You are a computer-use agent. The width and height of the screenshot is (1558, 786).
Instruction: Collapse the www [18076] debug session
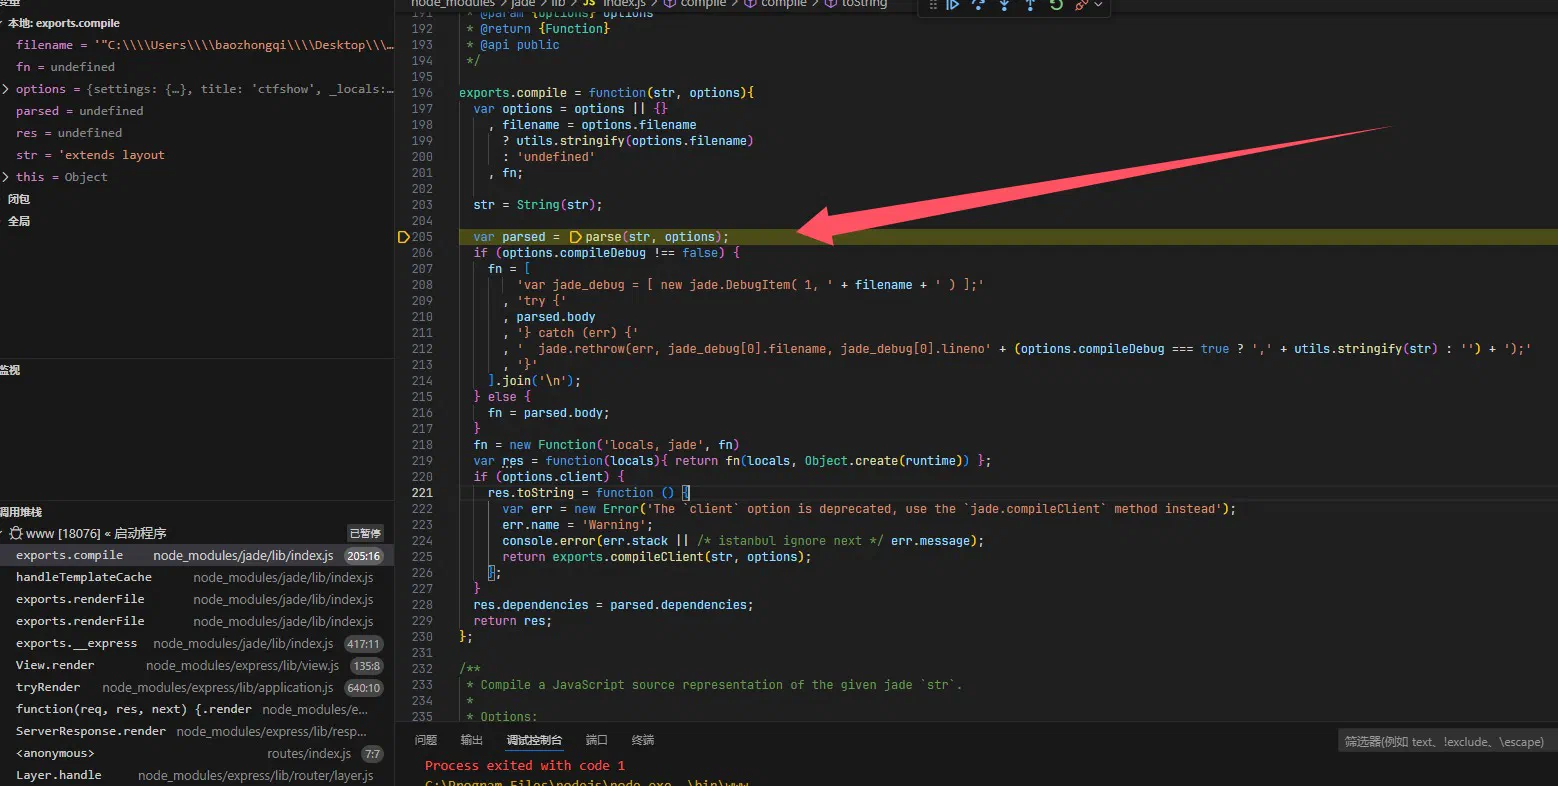[3, 533]
